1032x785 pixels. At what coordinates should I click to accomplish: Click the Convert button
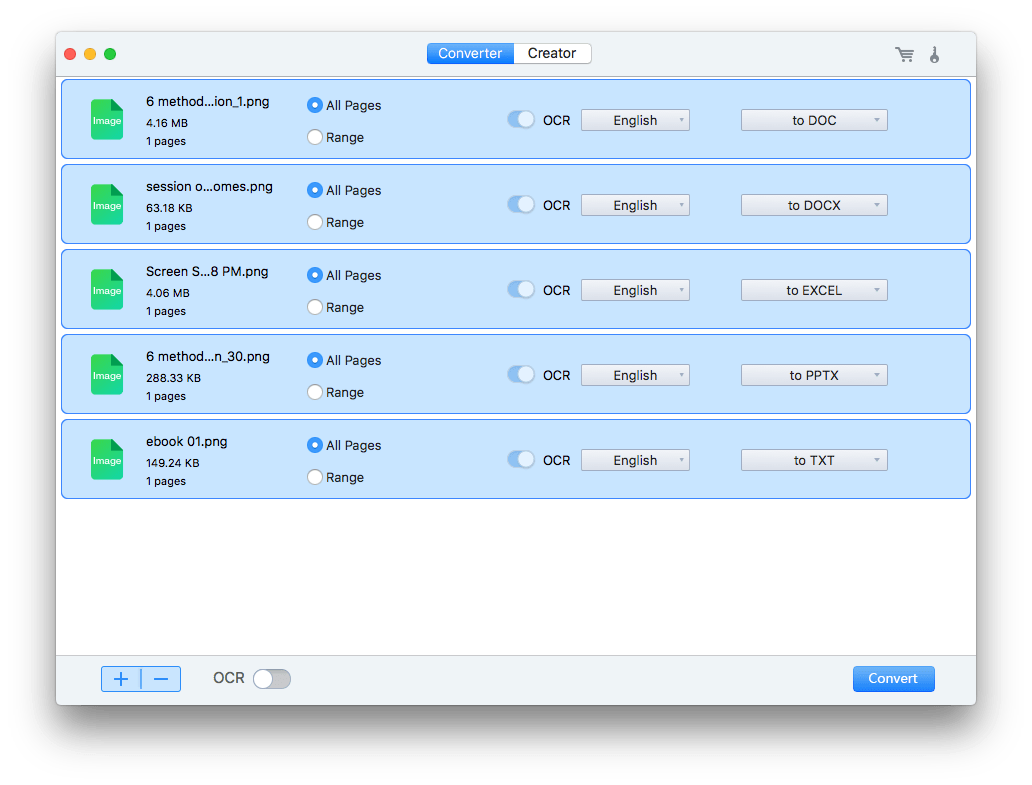[893, 678]
